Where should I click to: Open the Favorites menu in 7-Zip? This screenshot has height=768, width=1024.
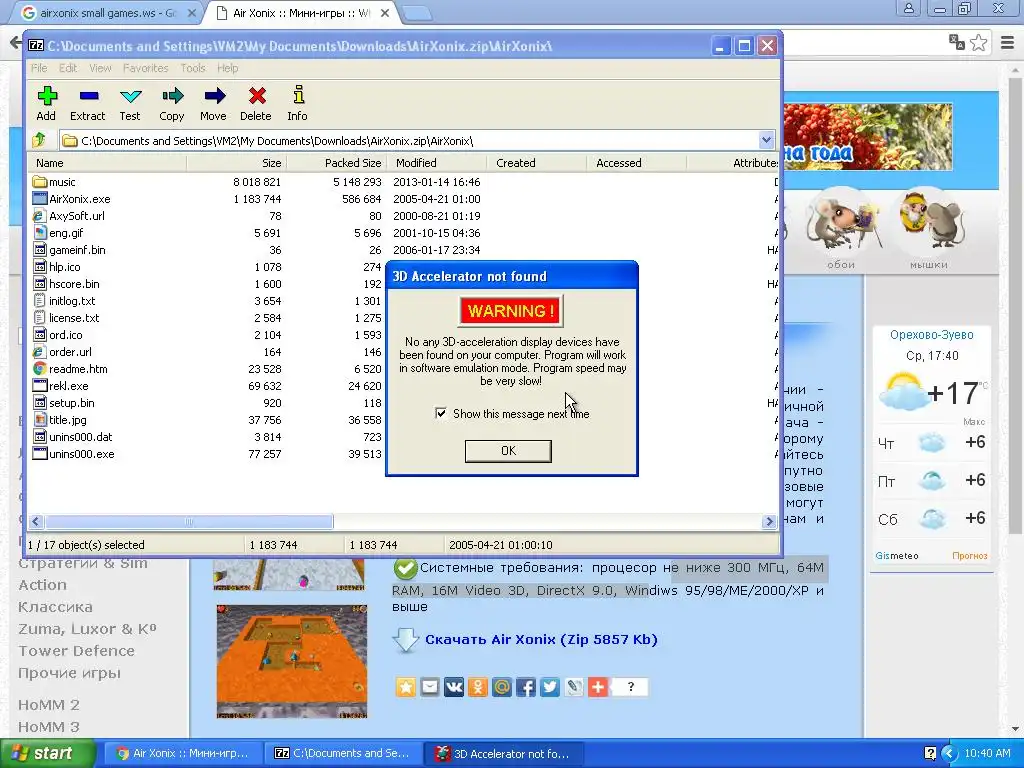point(146,68)
